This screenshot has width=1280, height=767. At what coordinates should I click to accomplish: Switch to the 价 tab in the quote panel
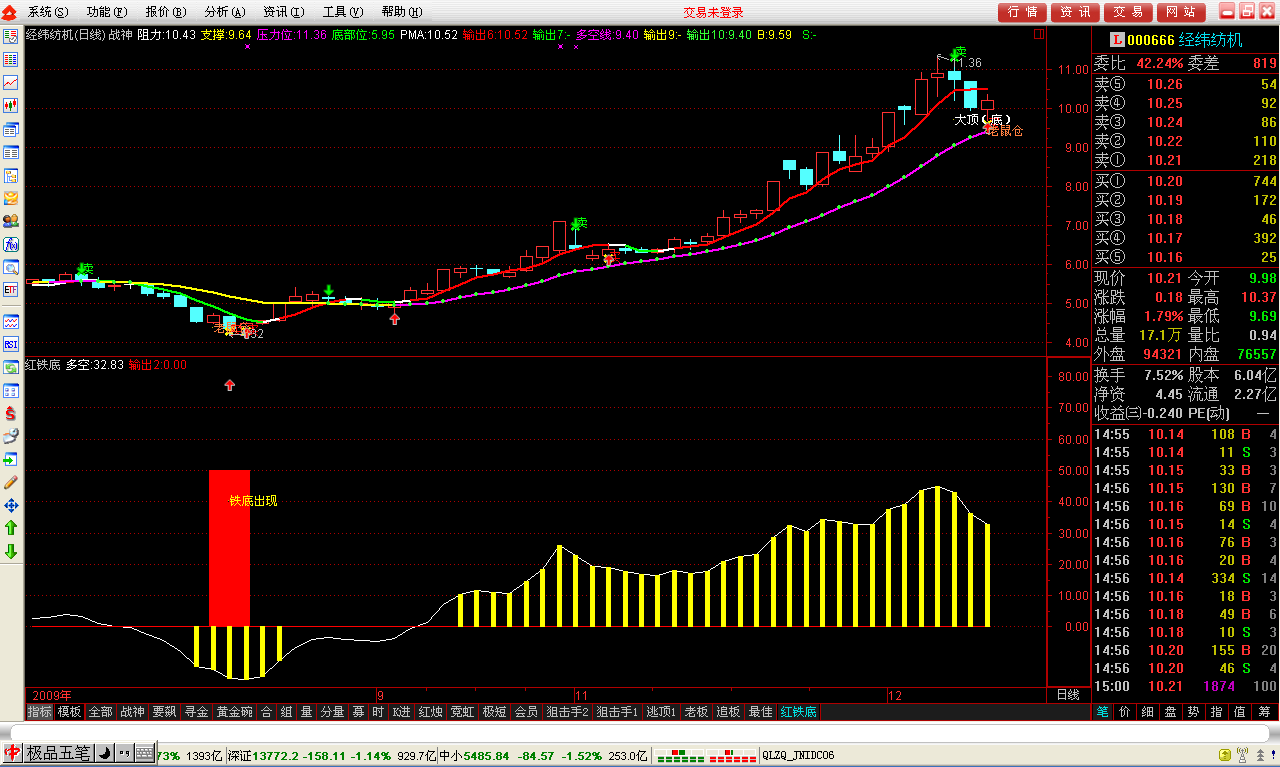click(1124, 712)
